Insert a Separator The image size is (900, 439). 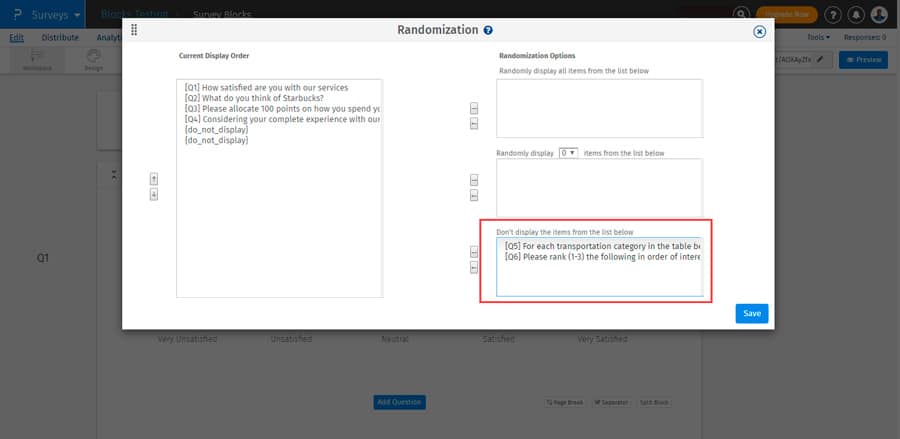(611, 403)
